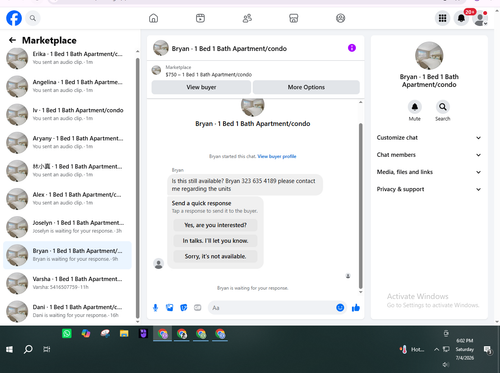Viewport: 500px width, 373px height.
Task: Show hidden system tray icons
Action: [436, 349]
